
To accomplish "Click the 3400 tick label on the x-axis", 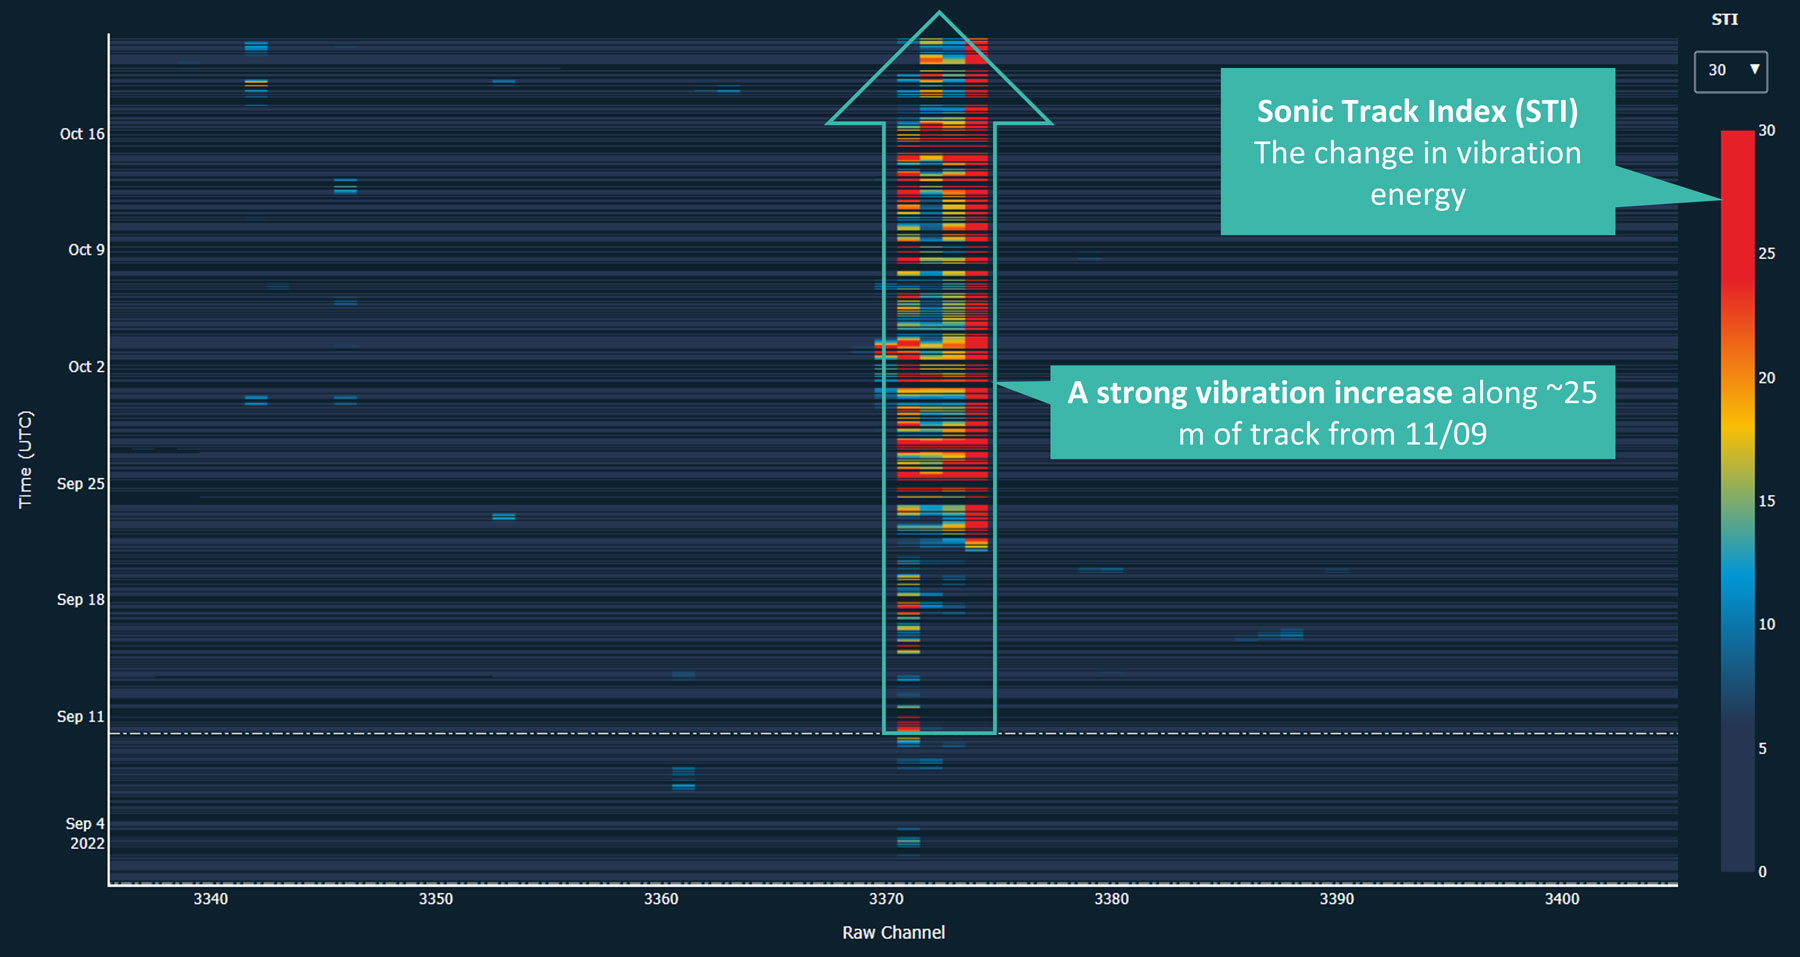I will point(1561,899).
